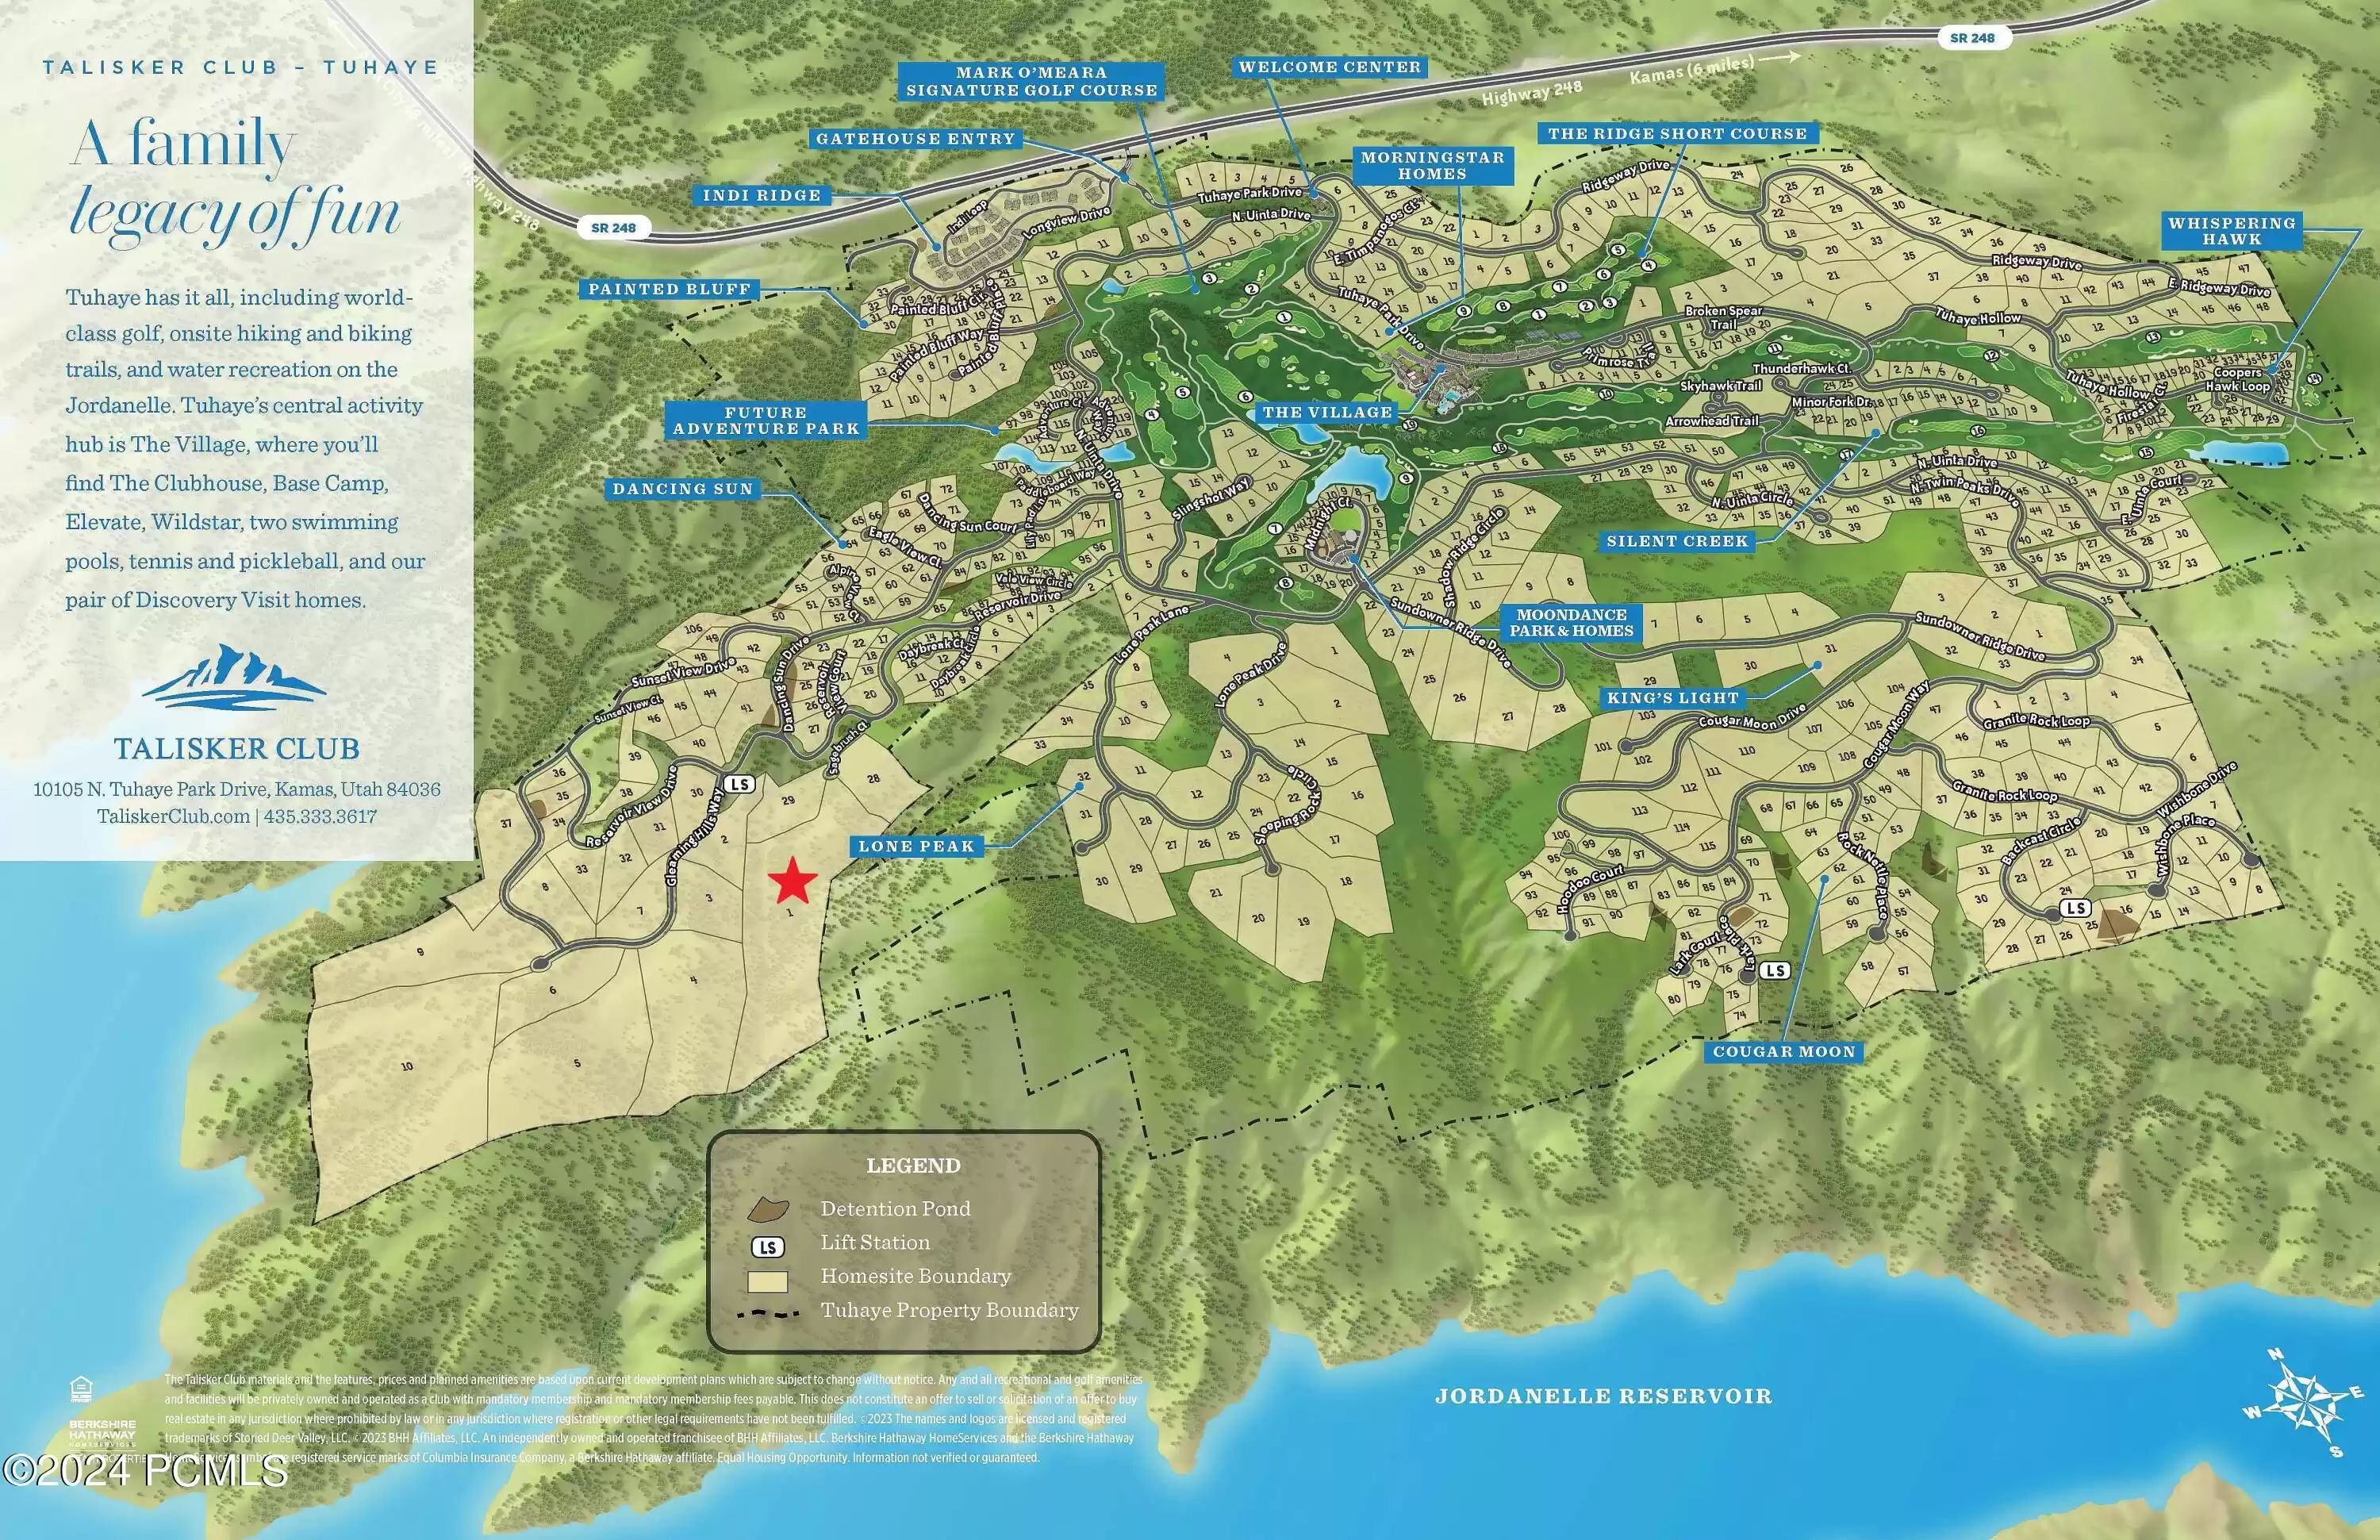
Task: Select The Village label
Action: tap(1327, 412)
